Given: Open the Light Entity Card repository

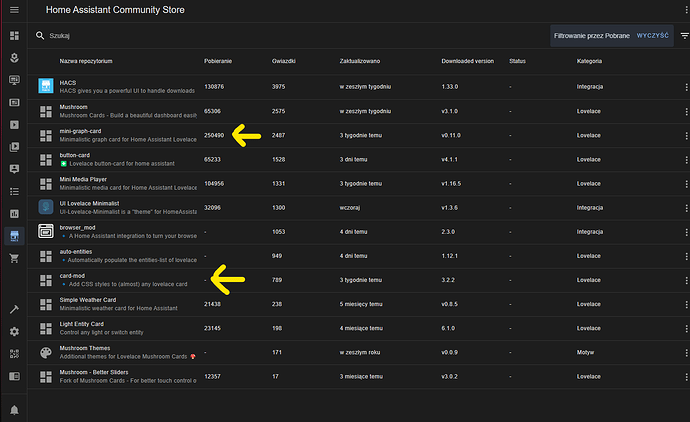Looking at the screenshot, I should [359, 328].
